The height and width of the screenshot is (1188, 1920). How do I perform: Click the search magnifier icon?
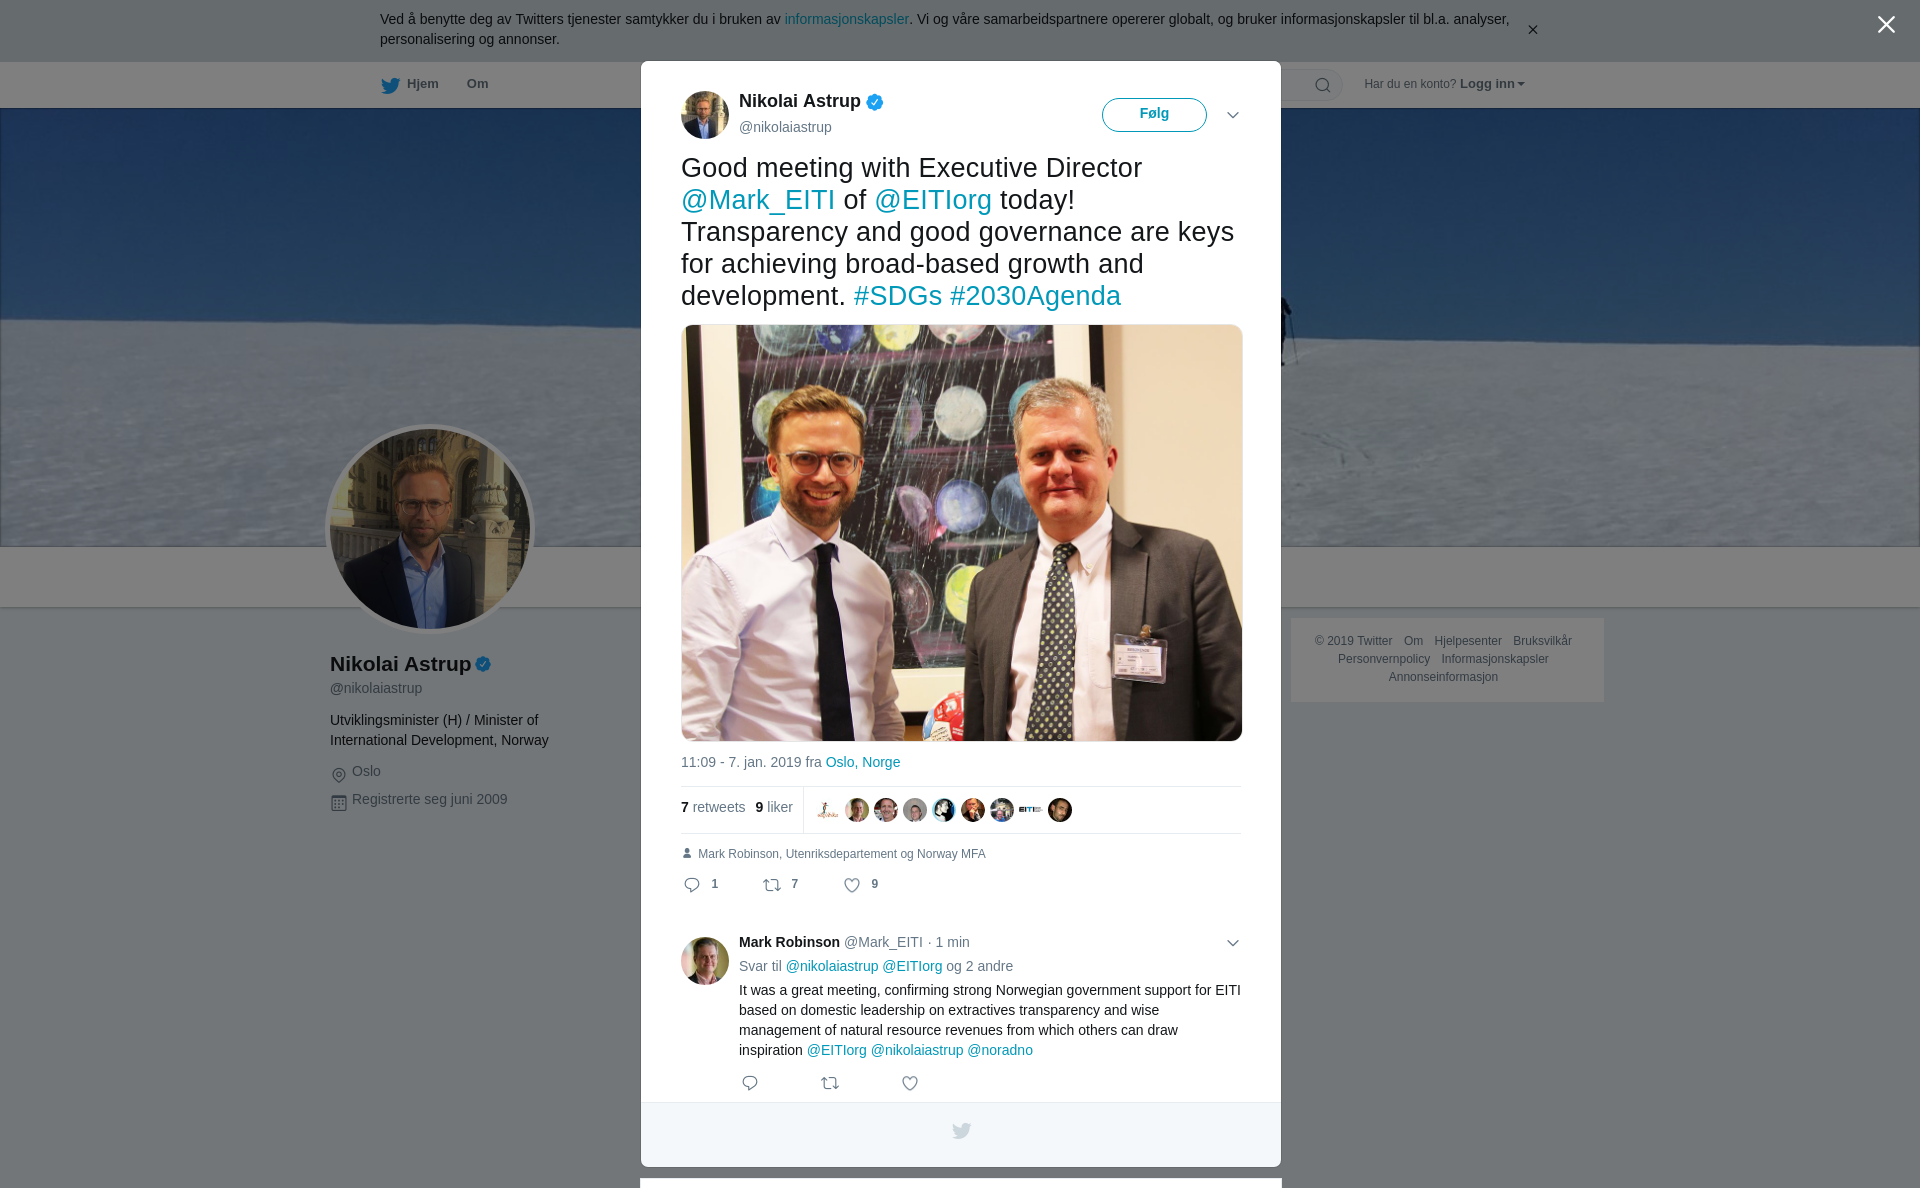[1323, 85]
